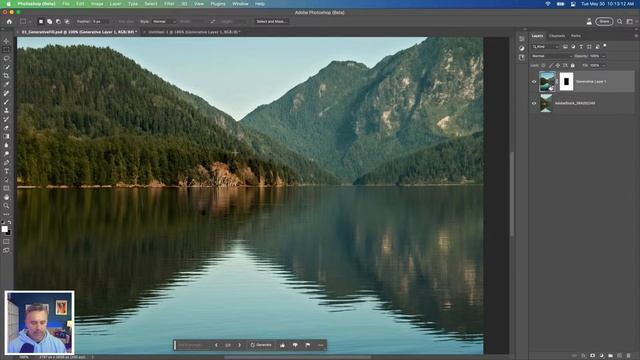640x360 pixels.
Task: Click the Feather value field
Action: pyautogui.click(x=100, y=22)
